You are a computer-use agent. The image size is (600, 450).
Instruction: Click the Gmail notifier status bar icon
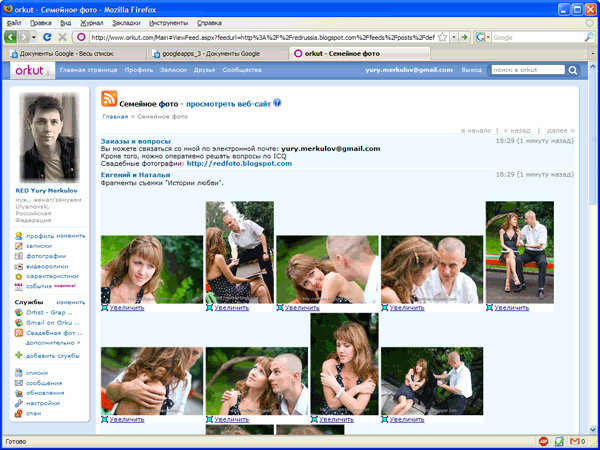click(577, 442)
